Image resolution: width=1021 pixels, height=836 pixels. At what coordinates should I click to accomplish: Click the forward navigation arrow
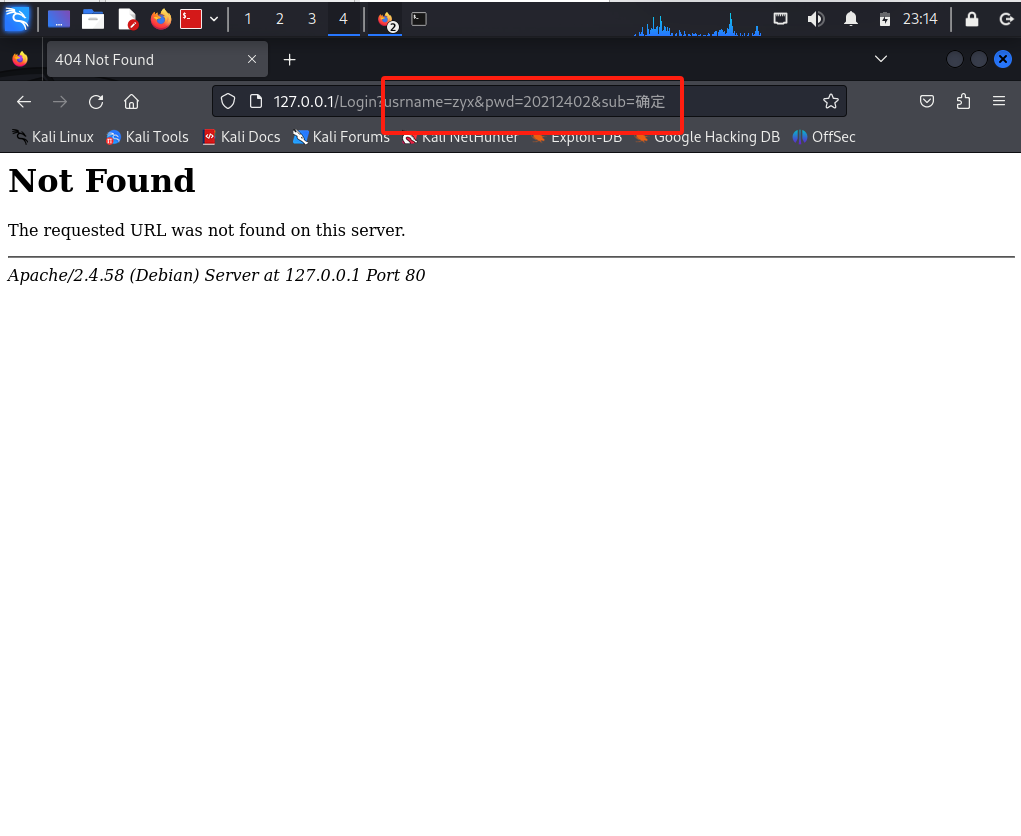[60, 102]
